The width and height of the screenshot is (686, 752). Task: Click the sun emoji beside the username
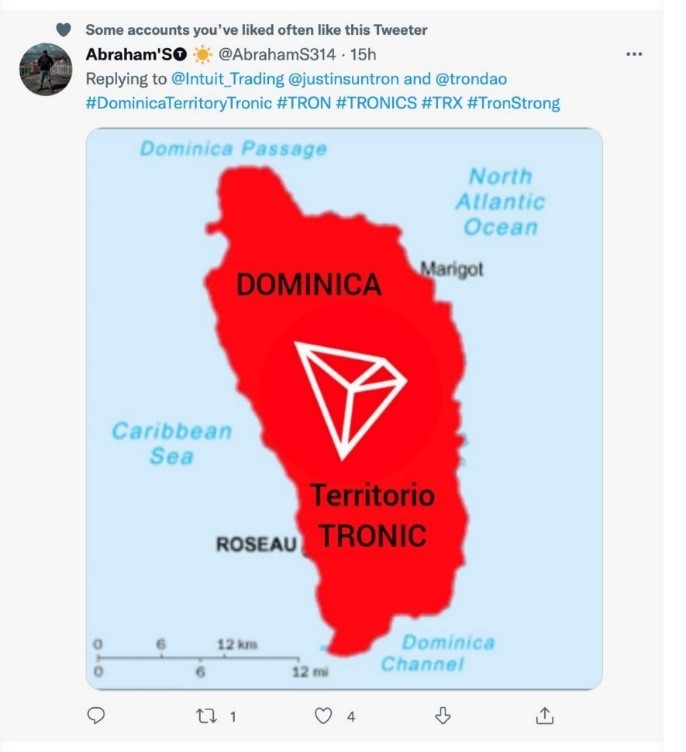202,54
